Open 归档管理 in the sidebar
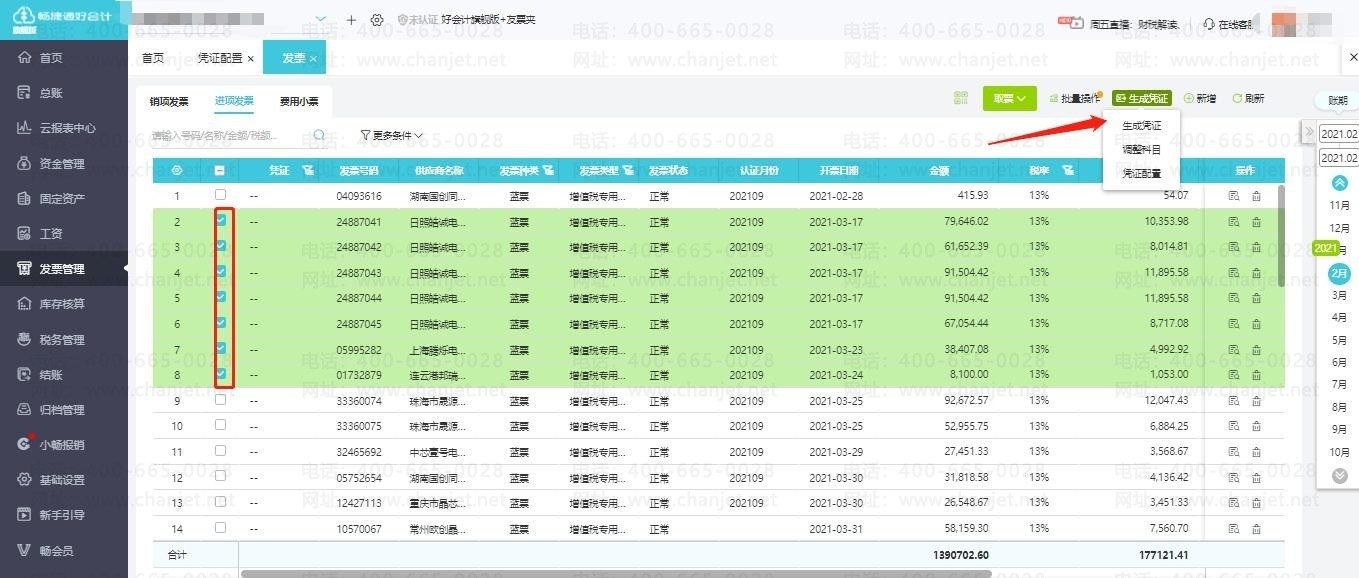Image resolution: width=1359 pixels, height=578 pixels. (x=64, y=409)
